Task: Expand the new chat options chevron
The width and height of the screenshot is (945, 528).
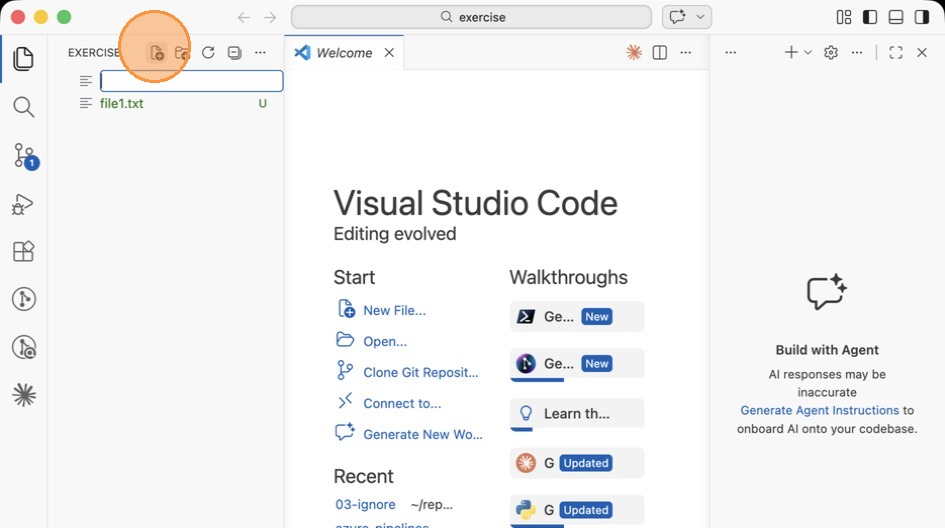Action: pyautogui.click(x=808, y=53)
